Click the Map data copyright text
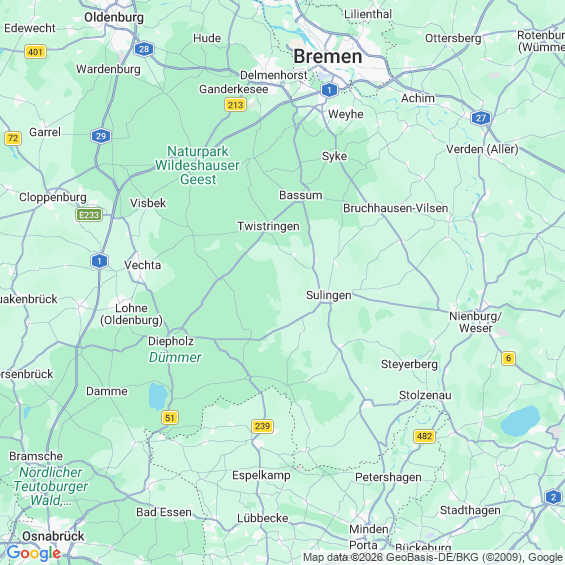This screenshot has width=565, height=565. pos(433,557)
